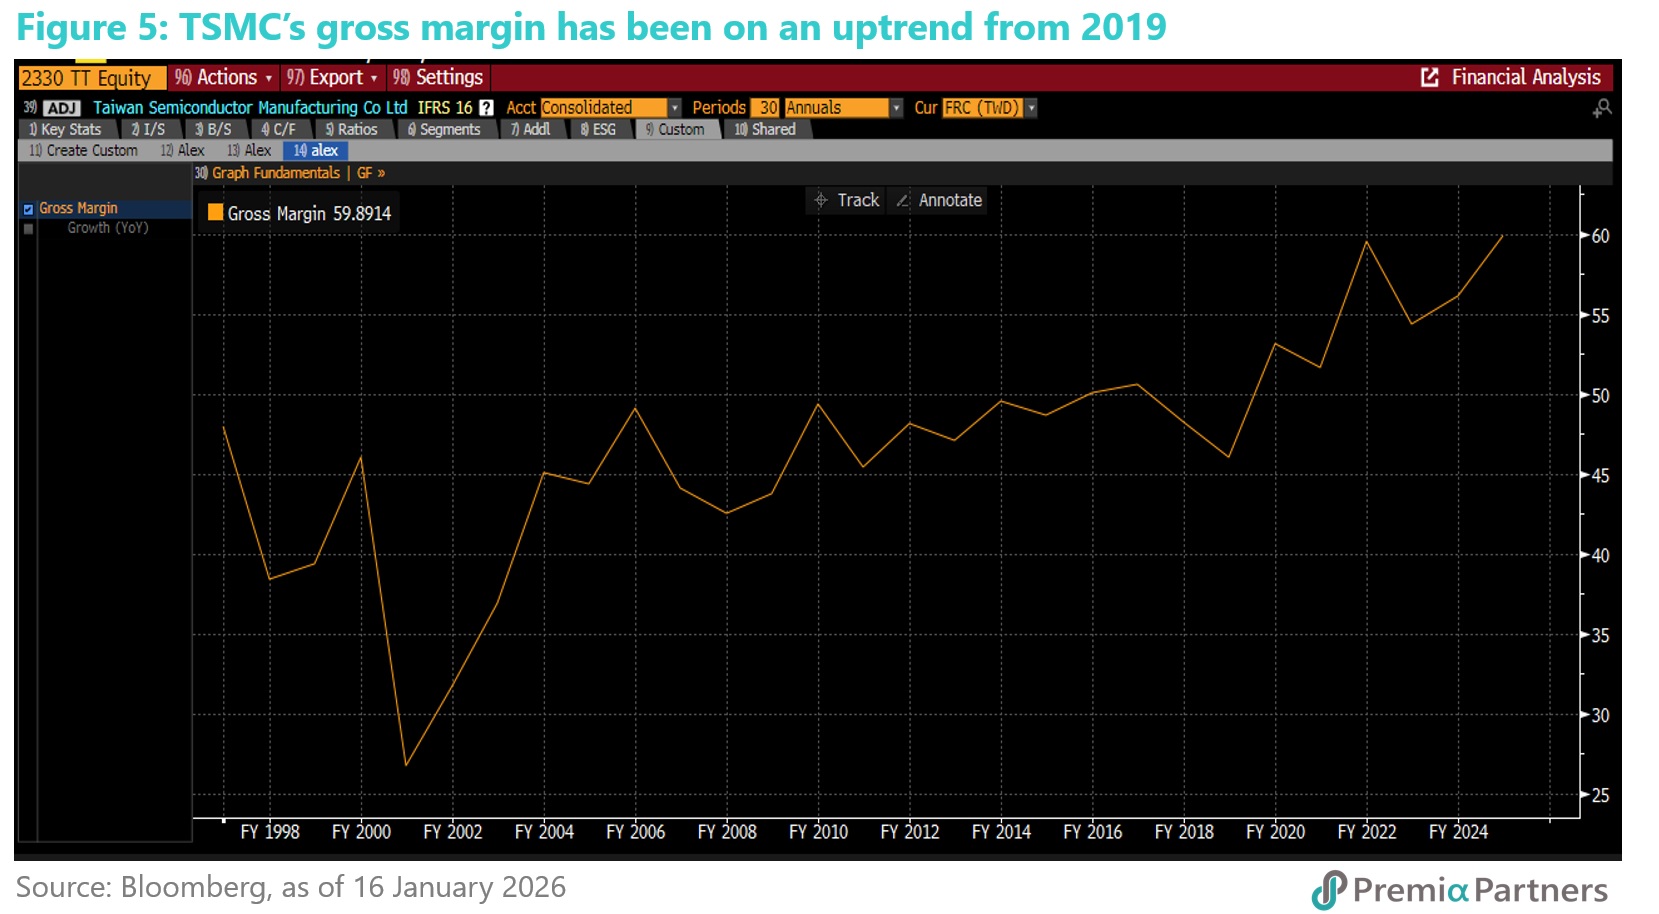
Task: Expand the Cur FRC (TWD) currency dropdown
Action: pyautogui.click(x=1031, y=108)
